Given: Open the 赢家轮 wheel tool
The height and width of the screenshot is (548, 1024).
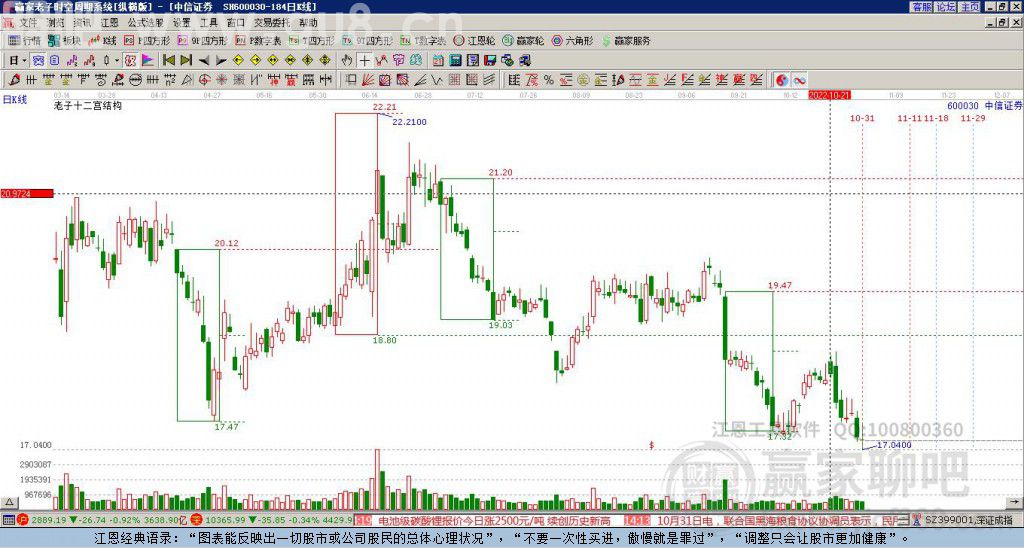Looking at the screenshot, I should pos(523,40).
